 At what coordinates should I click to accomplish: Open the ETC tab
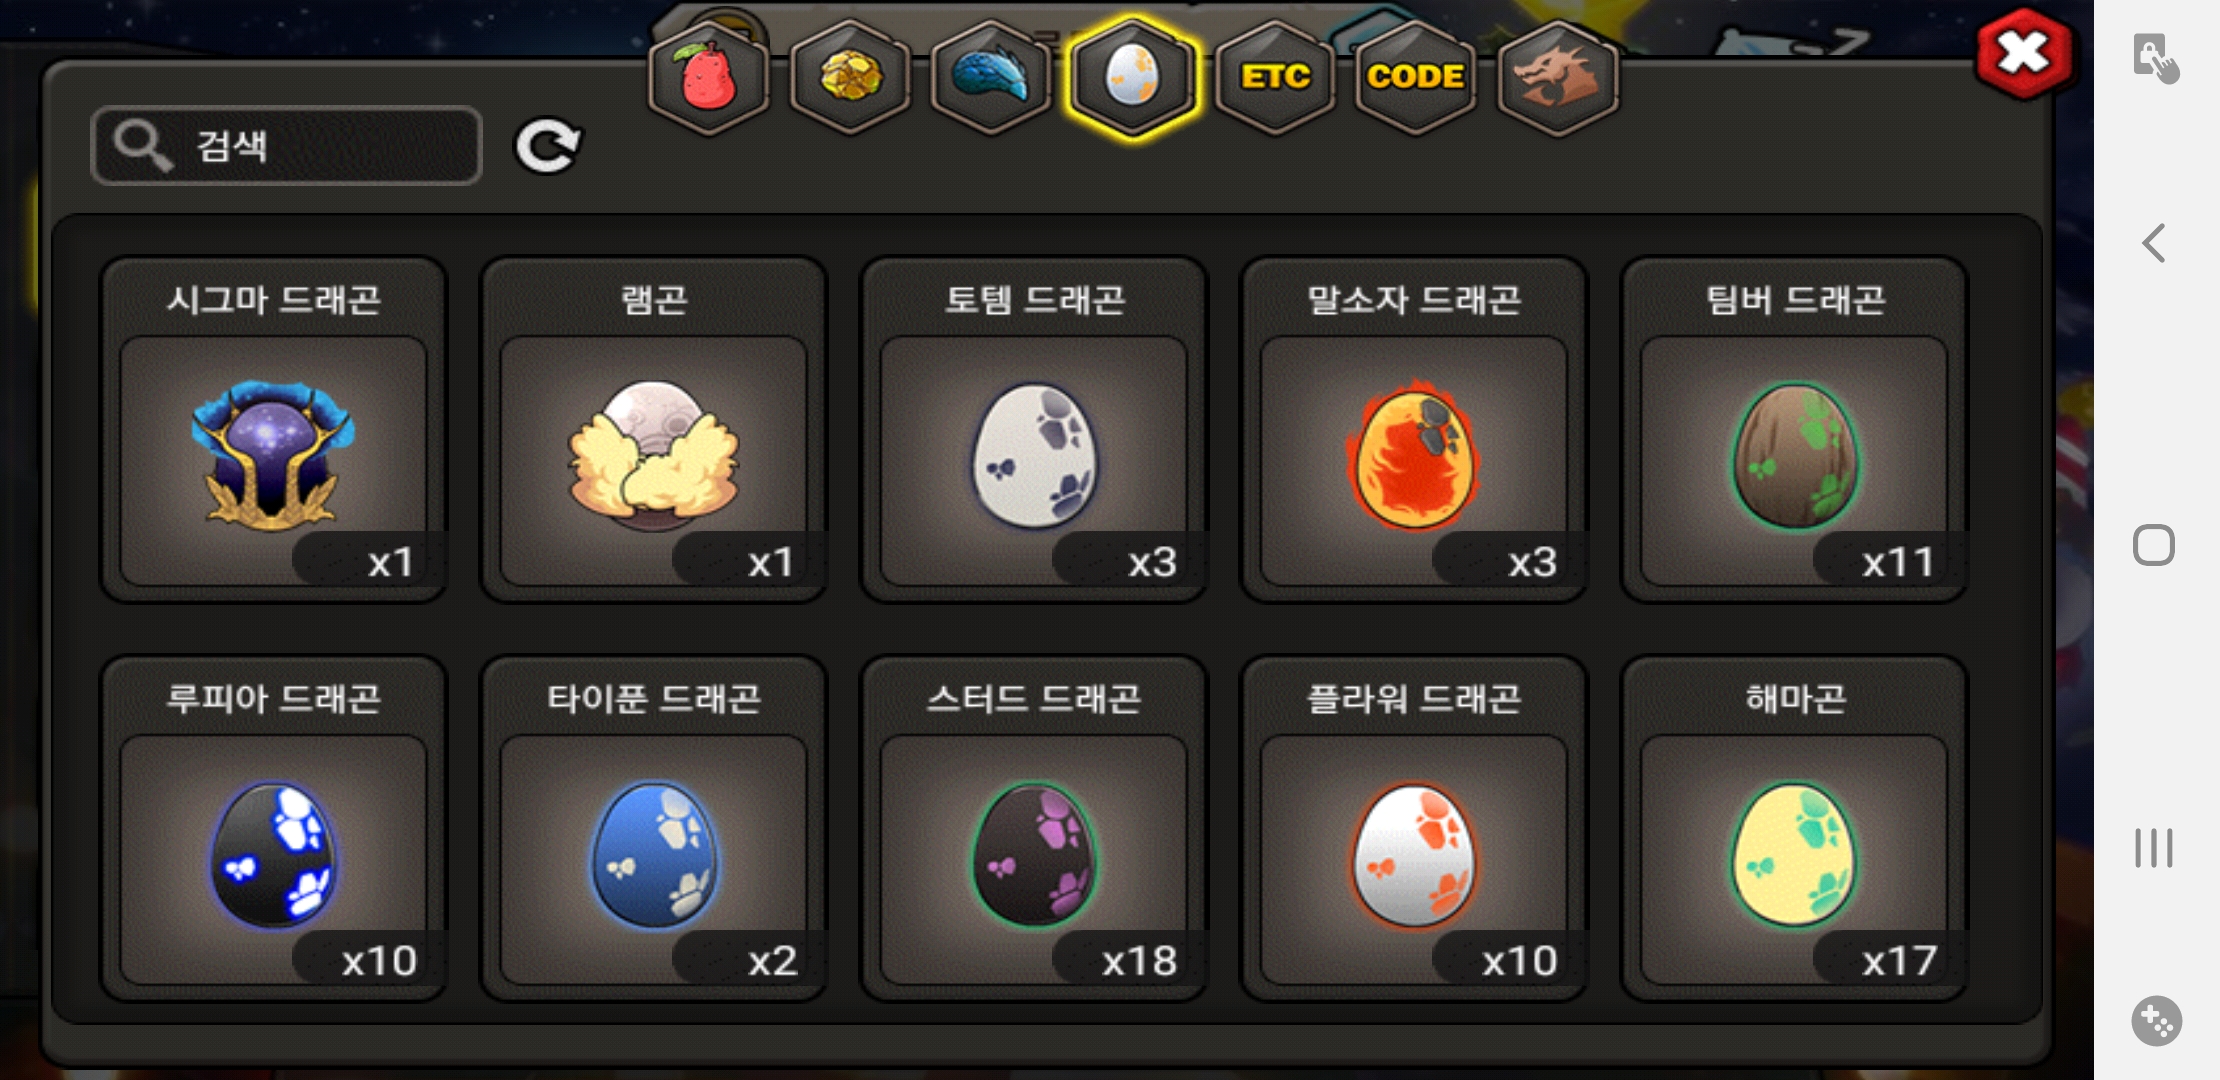1275,78
